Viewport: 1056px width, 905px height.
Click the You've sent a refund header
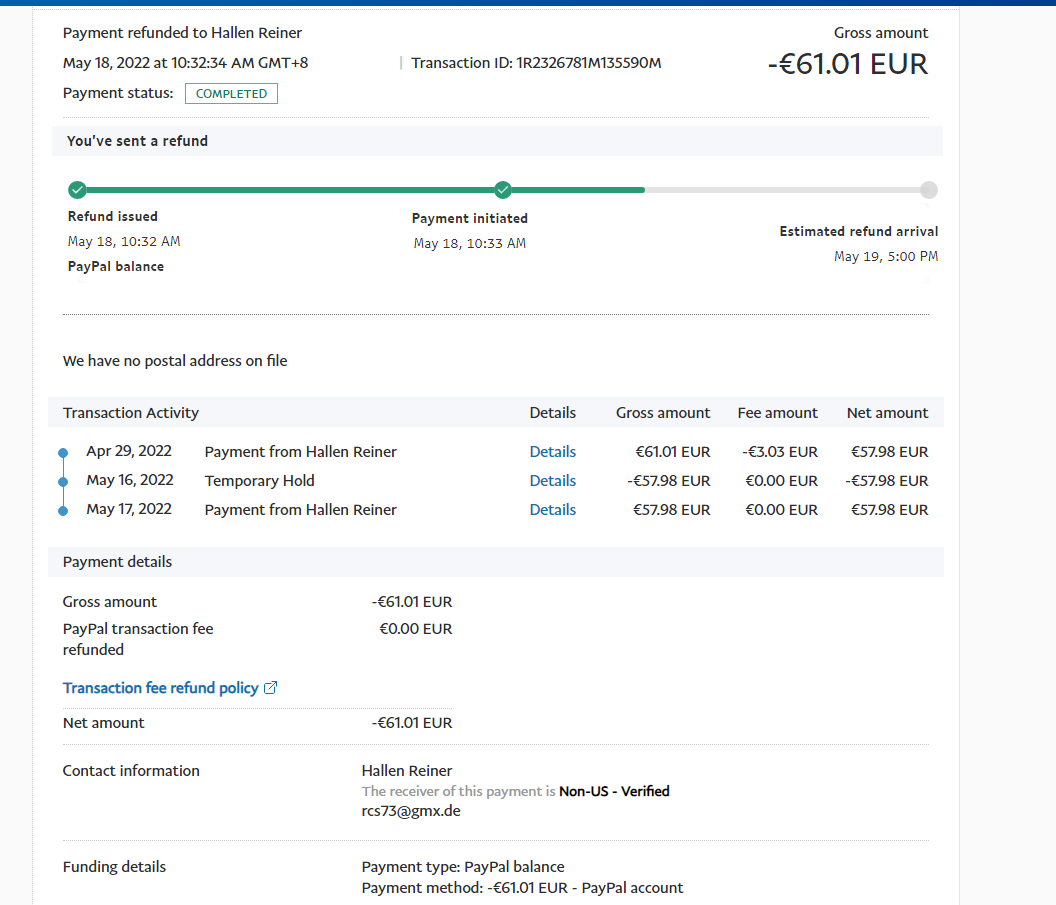[x=137, y=141]
